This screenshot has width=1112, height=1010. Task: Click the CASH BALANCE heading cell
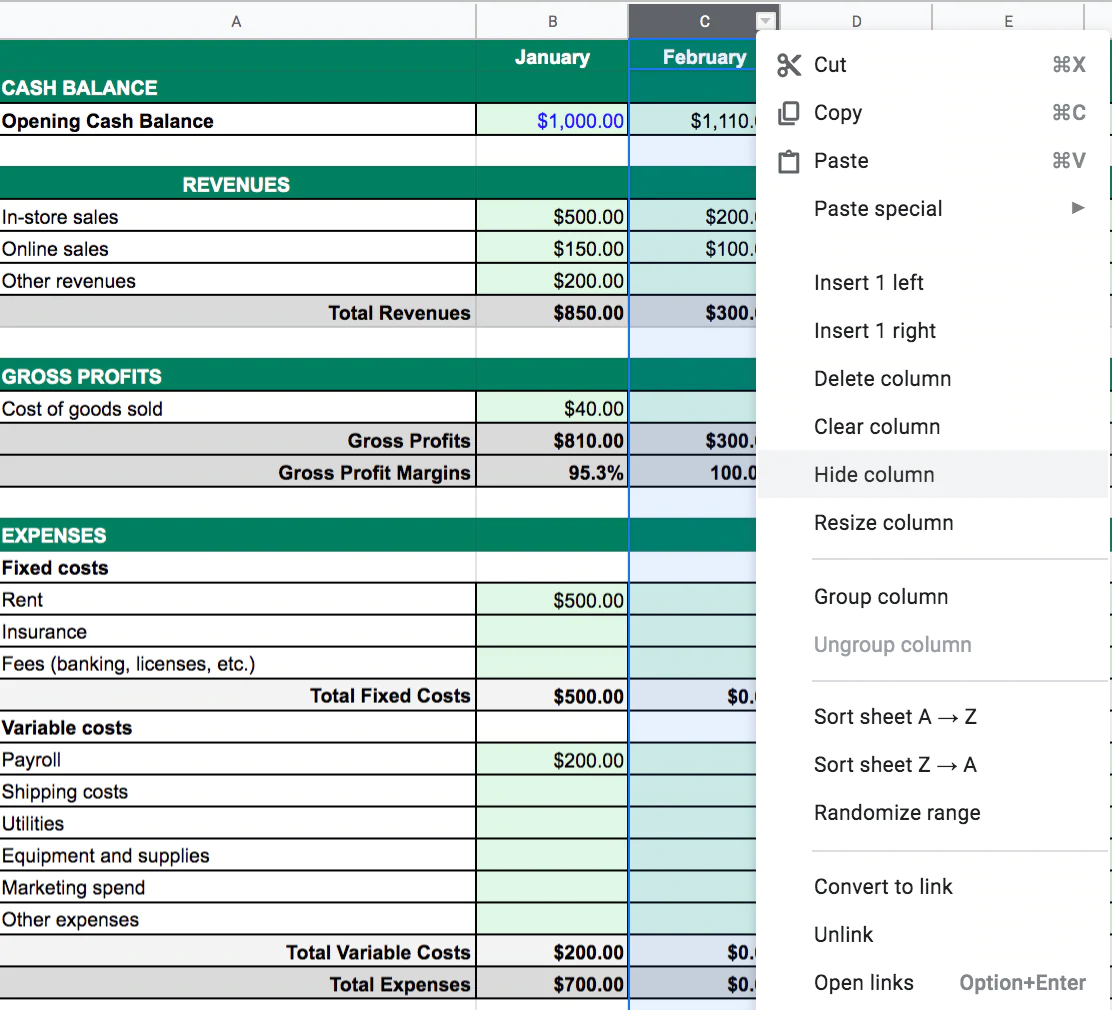[237, 87]
